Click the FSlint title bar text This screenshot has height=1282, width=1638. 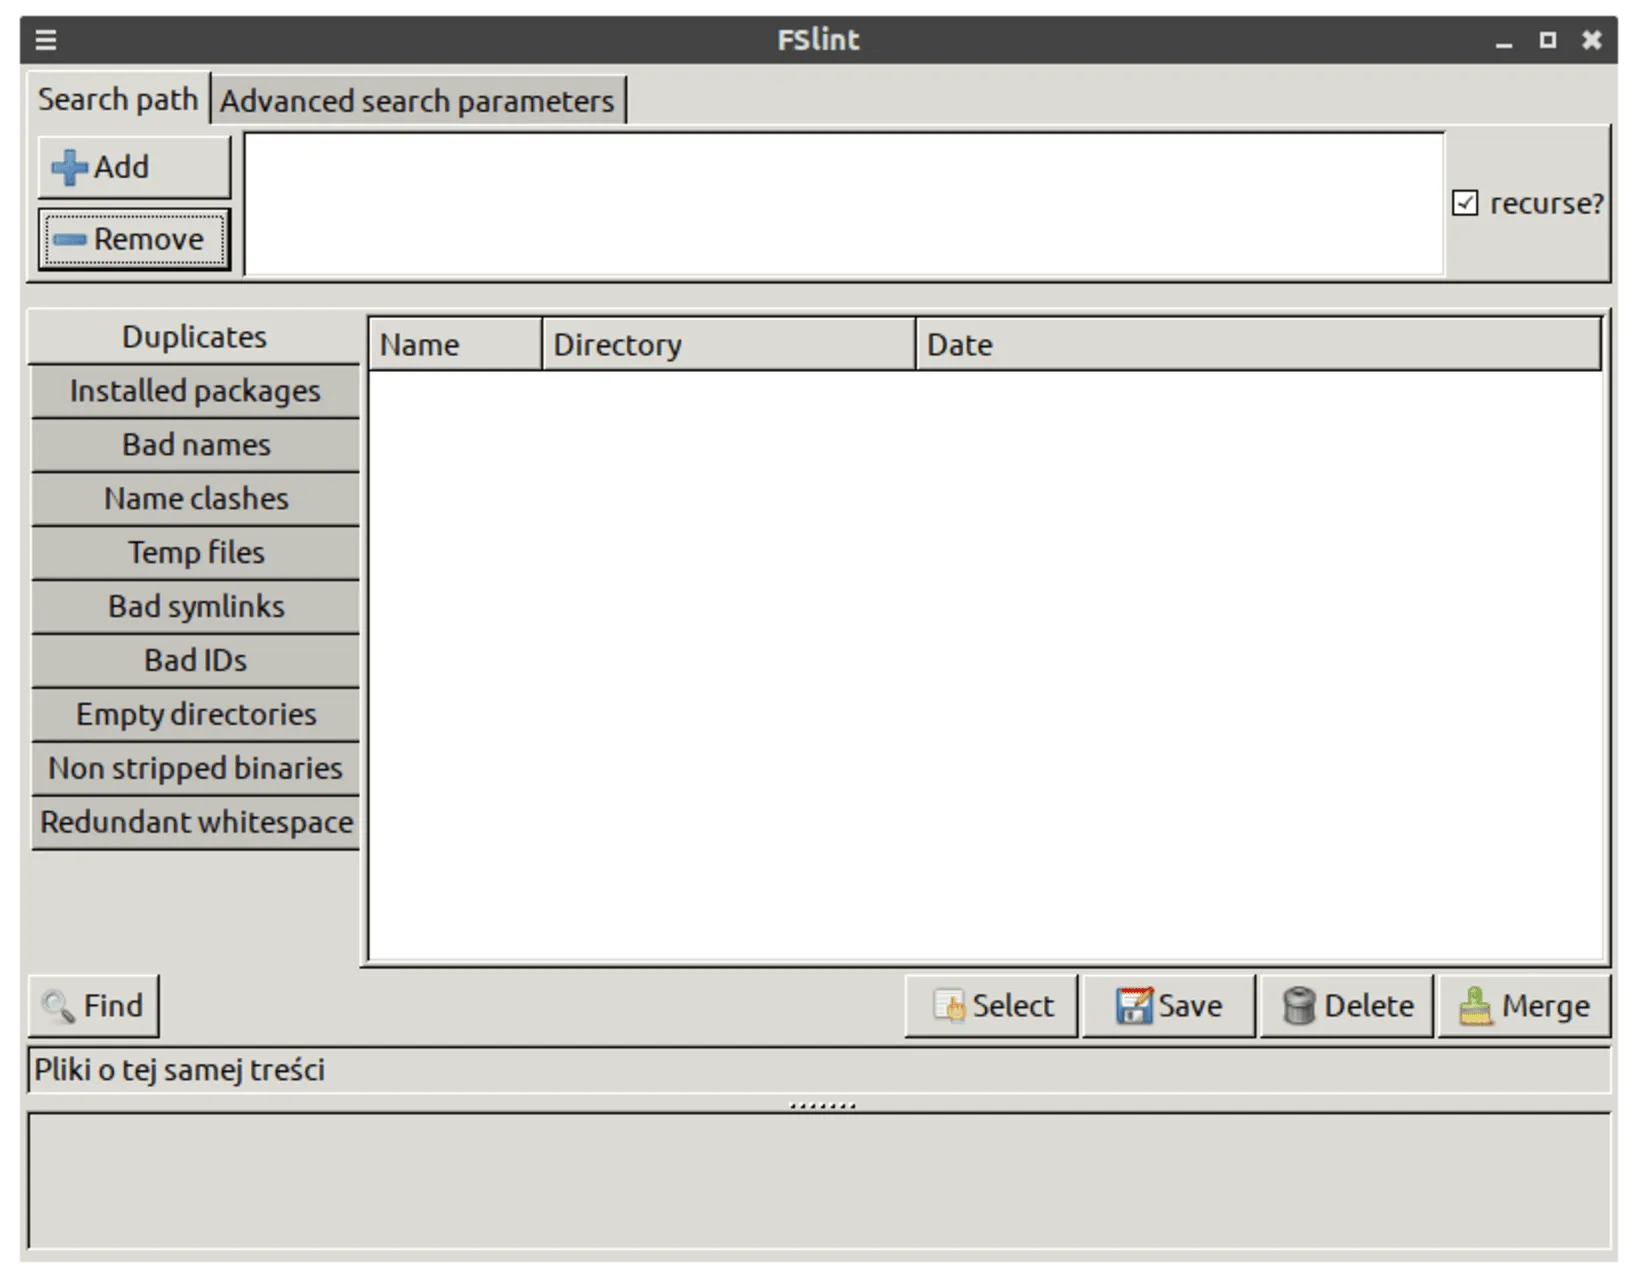819,40
